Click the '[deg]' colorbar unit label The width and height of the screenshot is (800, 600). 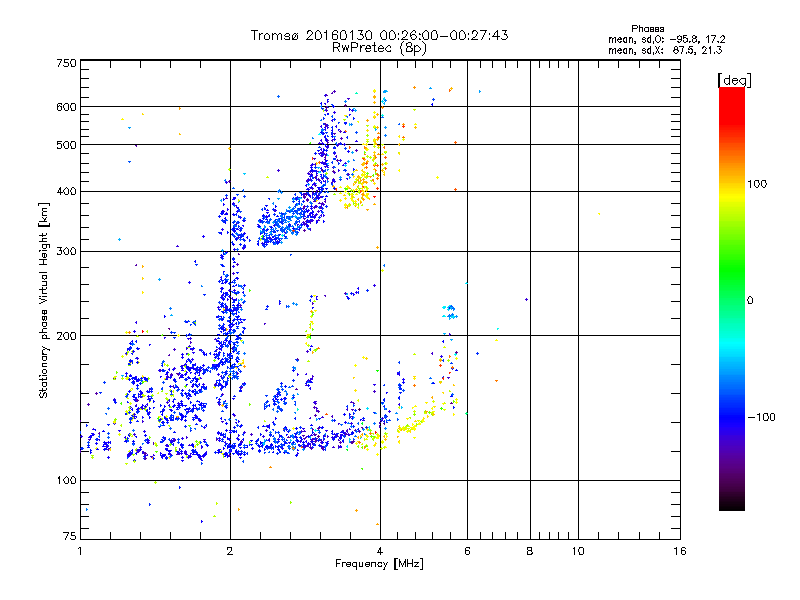click(x=734, y=80)
